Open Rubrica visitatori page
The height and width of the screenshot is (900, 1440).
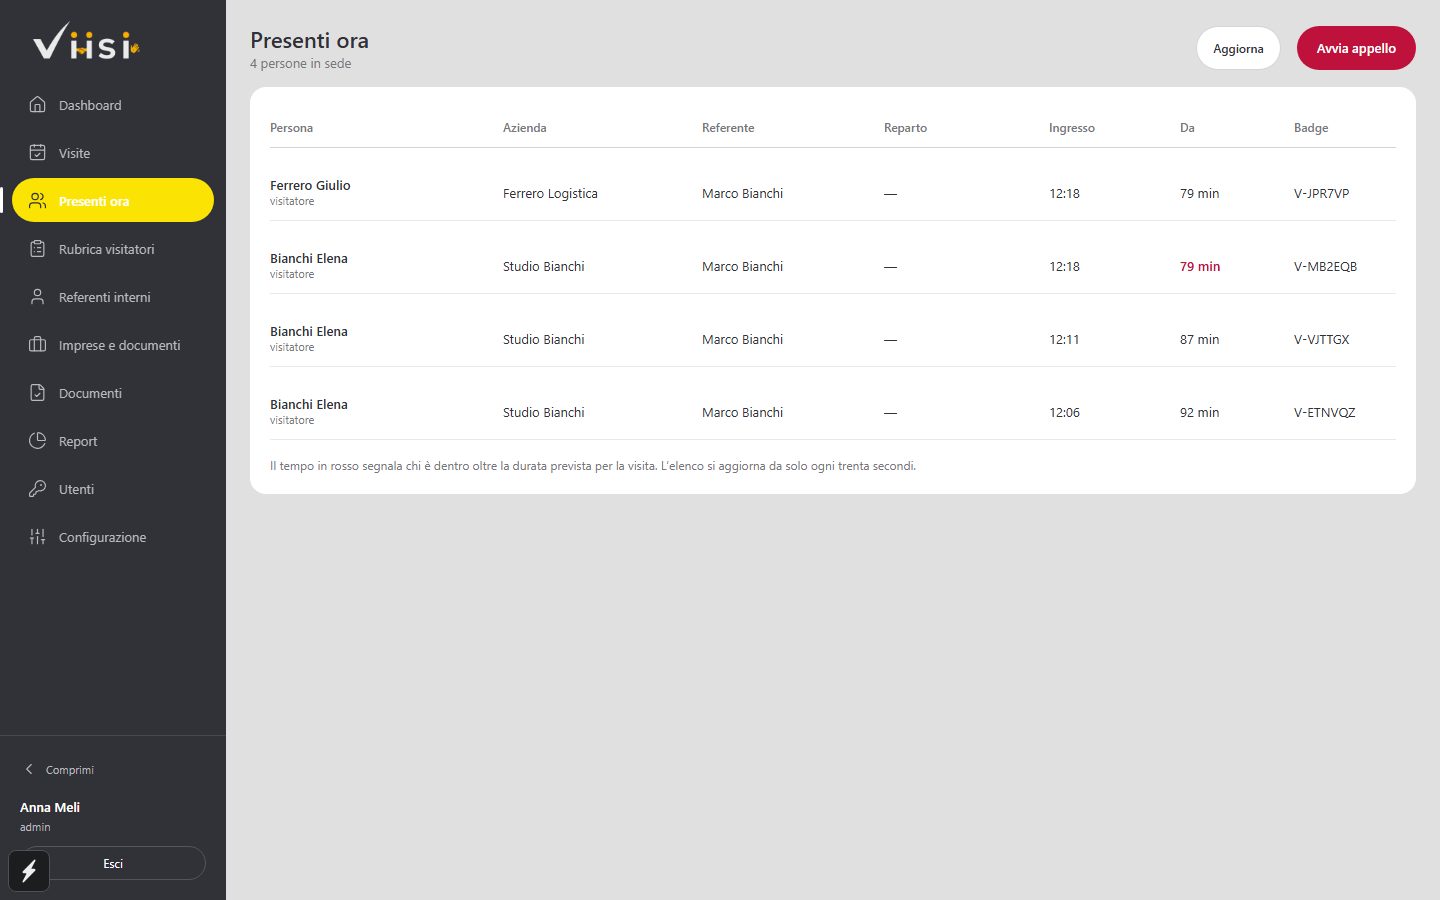coord(113,249)
